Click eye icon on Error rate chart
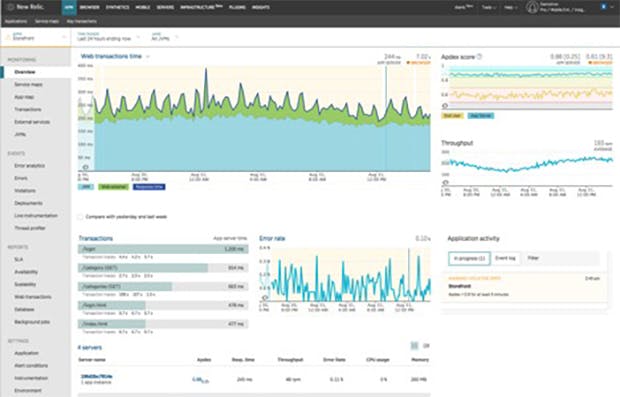The image size is (620, 397). point(265,298)
